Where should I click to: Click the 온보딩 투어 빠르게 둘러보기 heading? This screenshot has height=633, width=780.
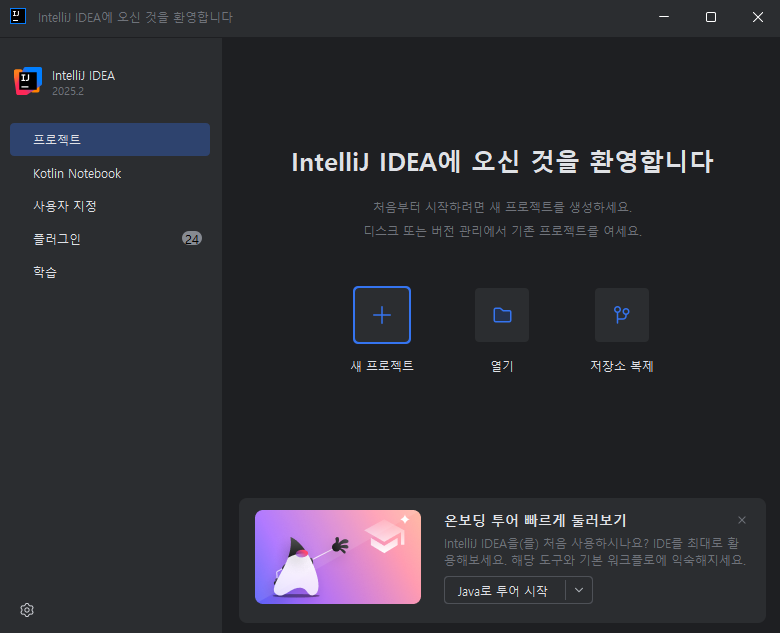click(x=535, y=521)
